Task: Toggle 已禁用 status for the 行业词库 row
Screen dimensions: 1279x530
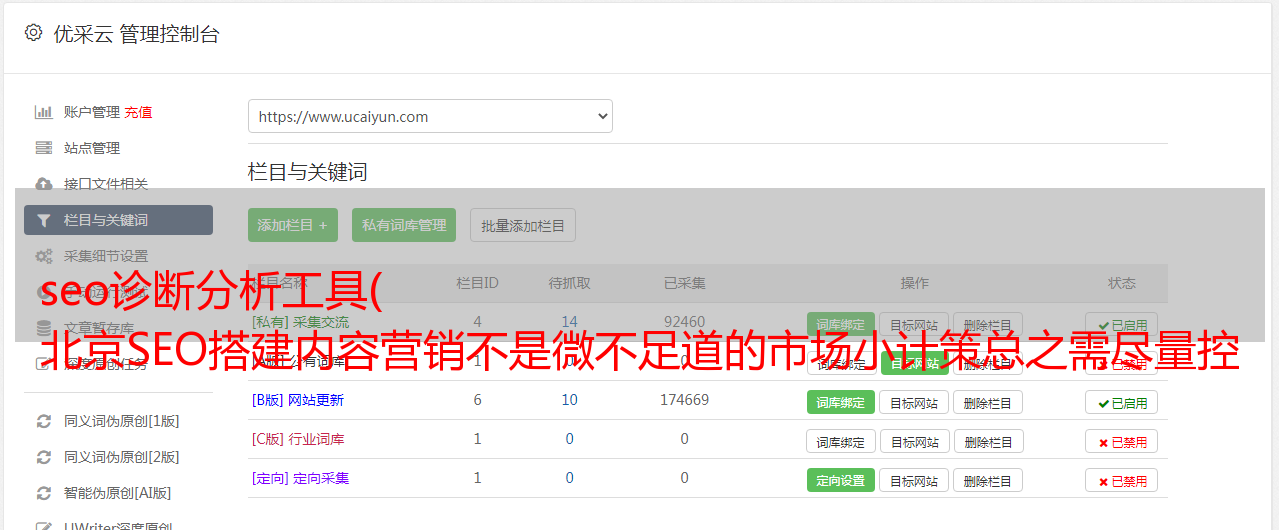Action: 1122,441
